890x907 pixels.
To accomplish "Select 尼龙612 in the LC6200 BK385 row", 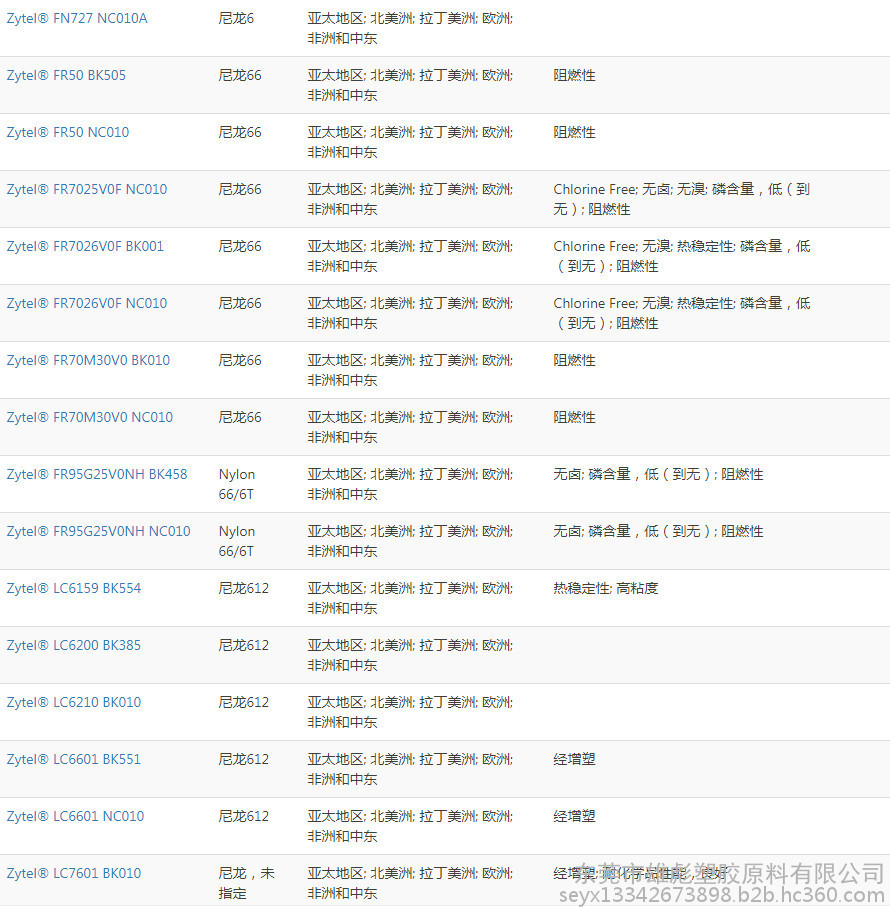I will pos(243,645).
